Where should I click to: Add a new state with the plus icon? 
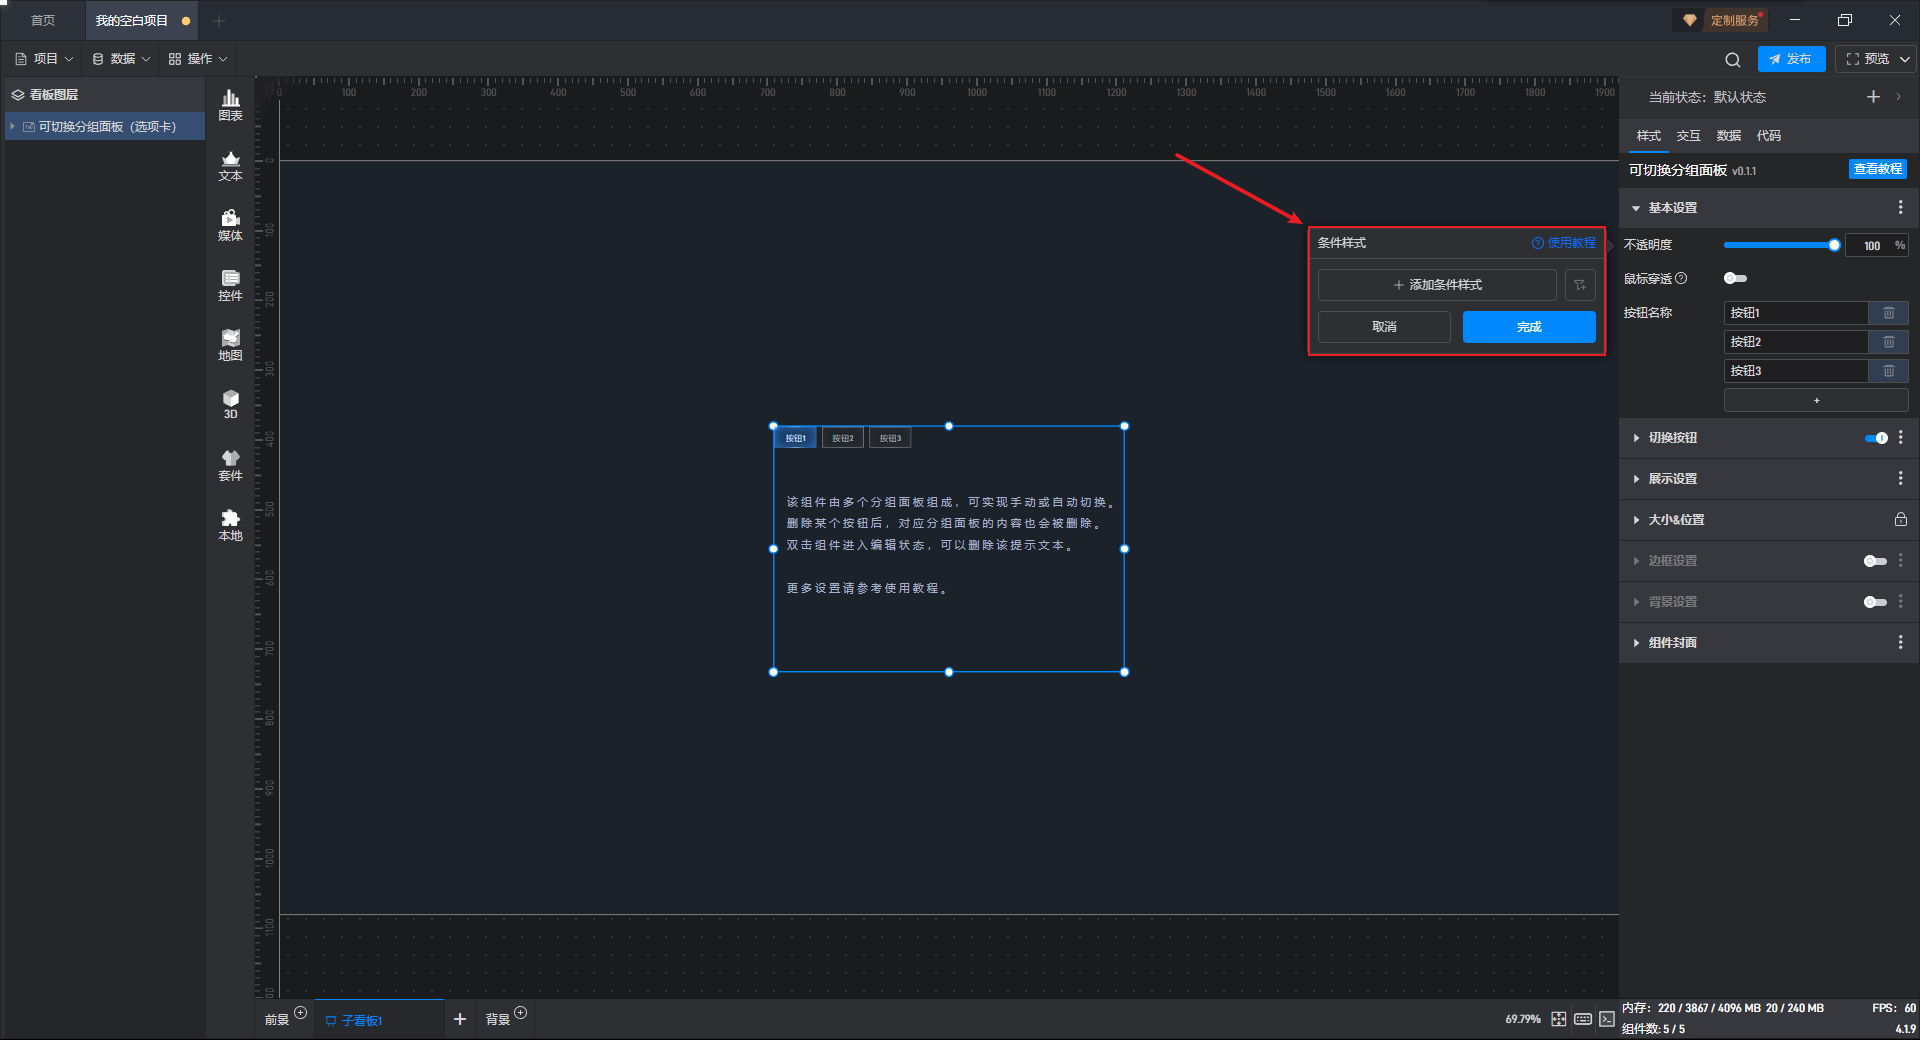[x=1873, y=97]
